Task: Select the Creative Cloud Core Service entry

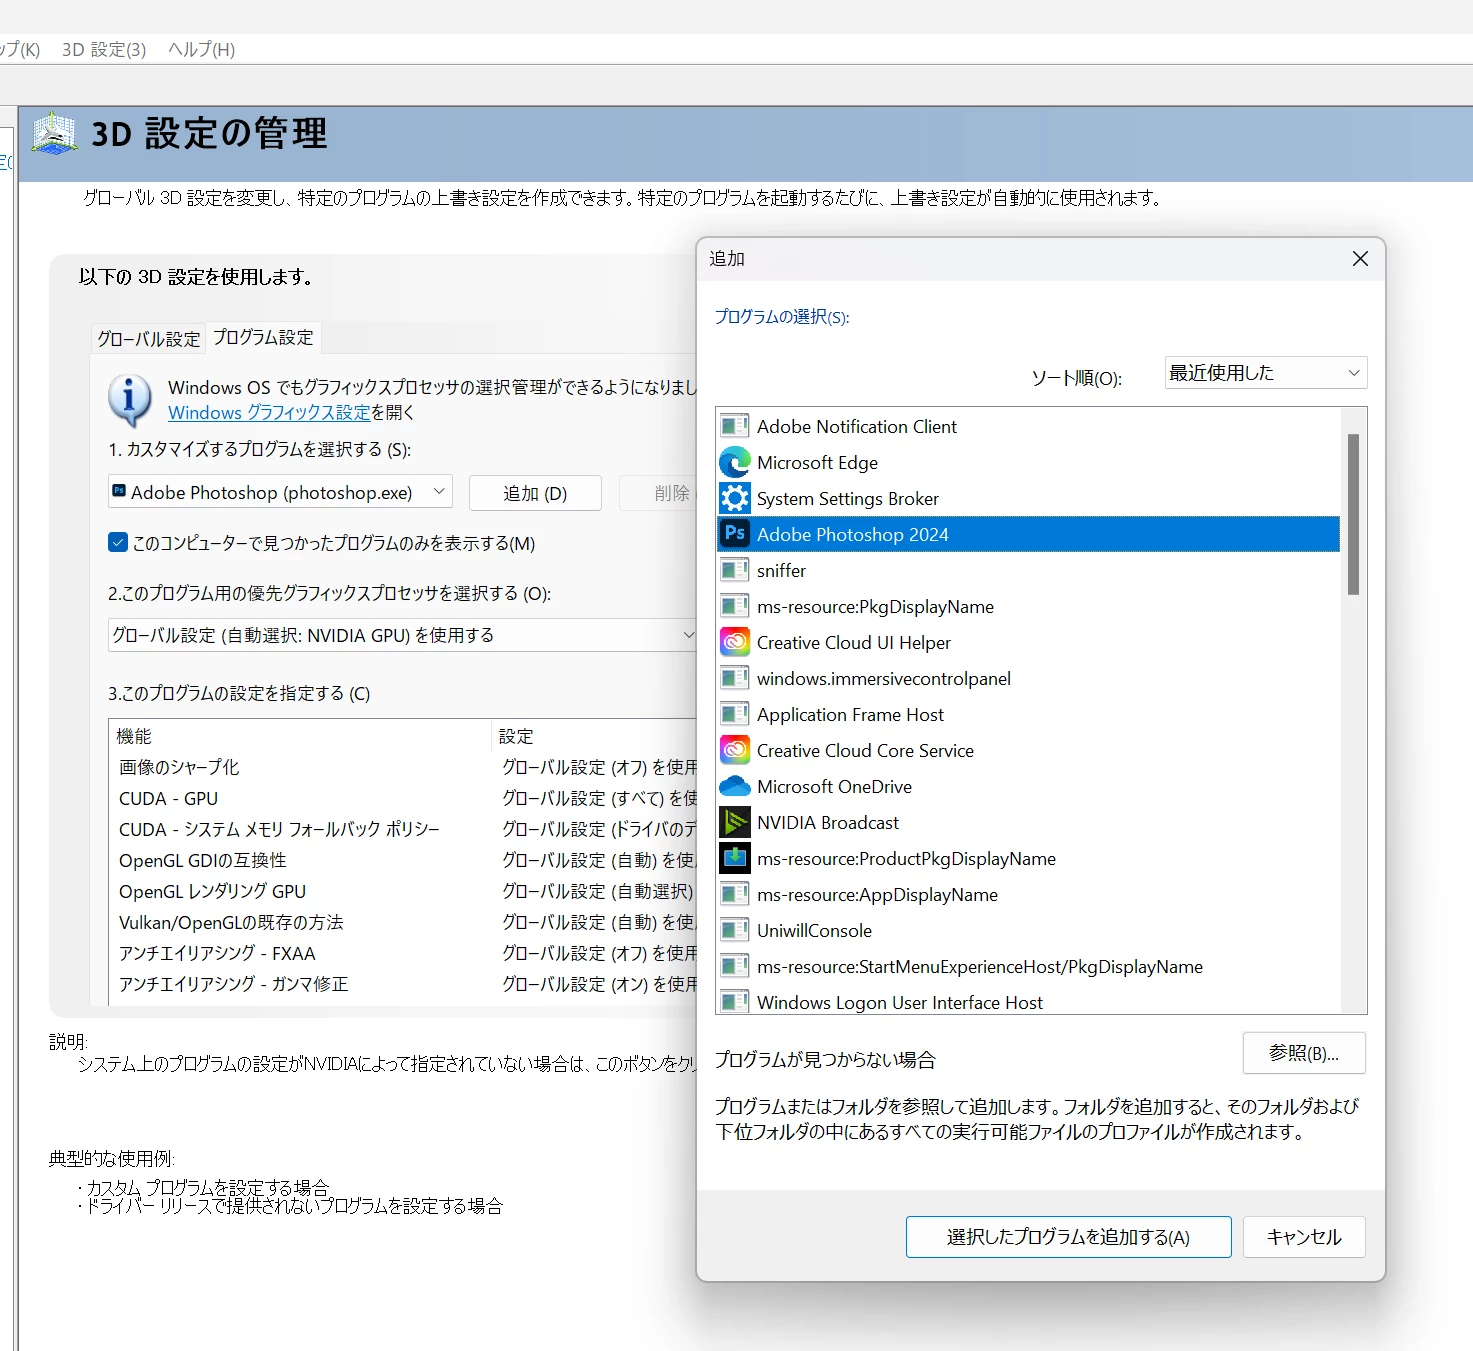Action: pos(1028,750)
